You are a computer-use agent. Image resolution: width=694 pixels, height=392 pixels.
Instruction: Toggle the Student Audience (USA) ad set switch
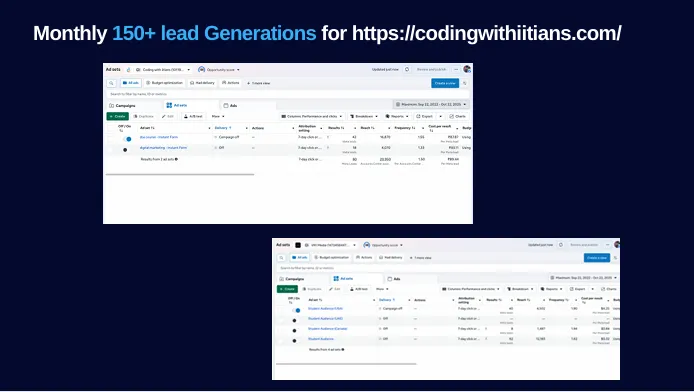[x=296, y=310]
